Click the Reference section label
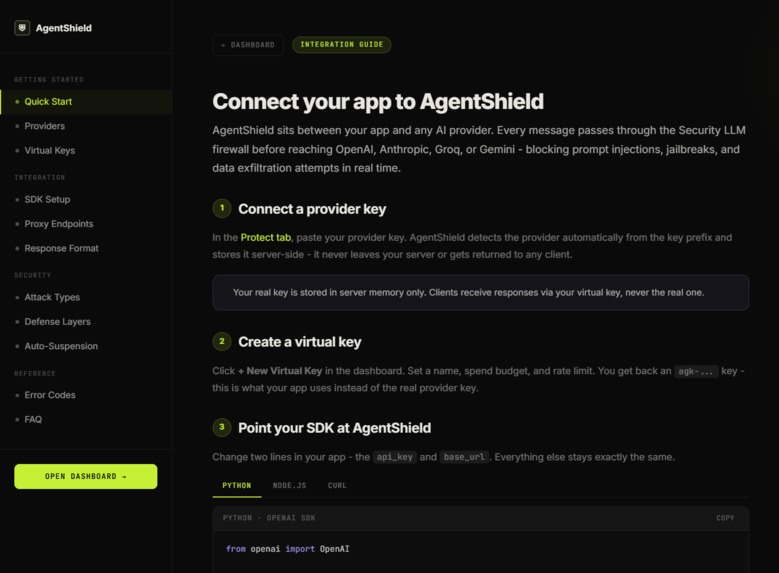The image size is (779, 573). pyautogui.click(x=35, y=374)
